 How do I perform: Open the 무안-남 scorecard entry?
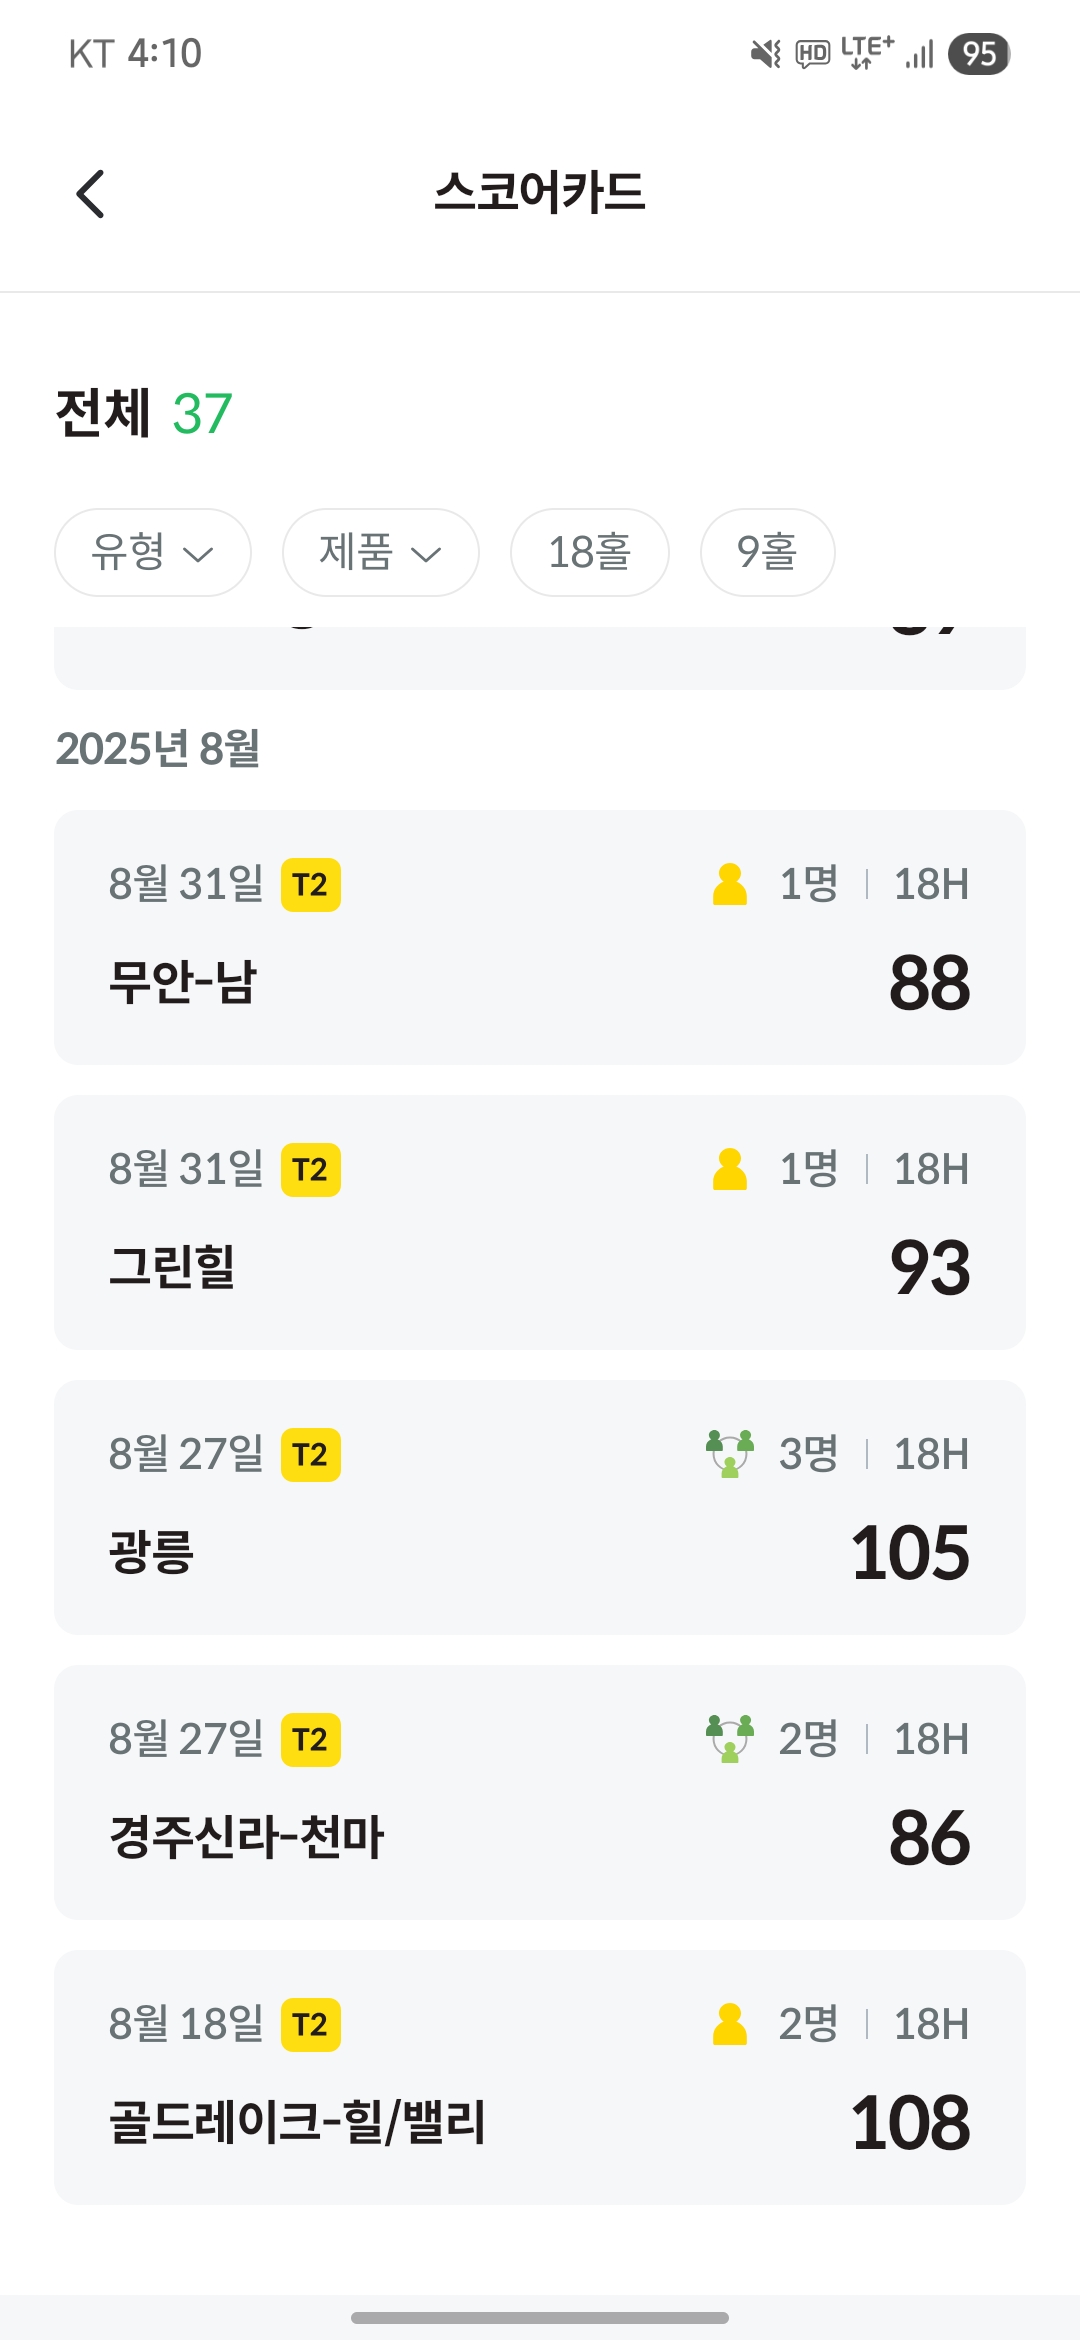540,937
